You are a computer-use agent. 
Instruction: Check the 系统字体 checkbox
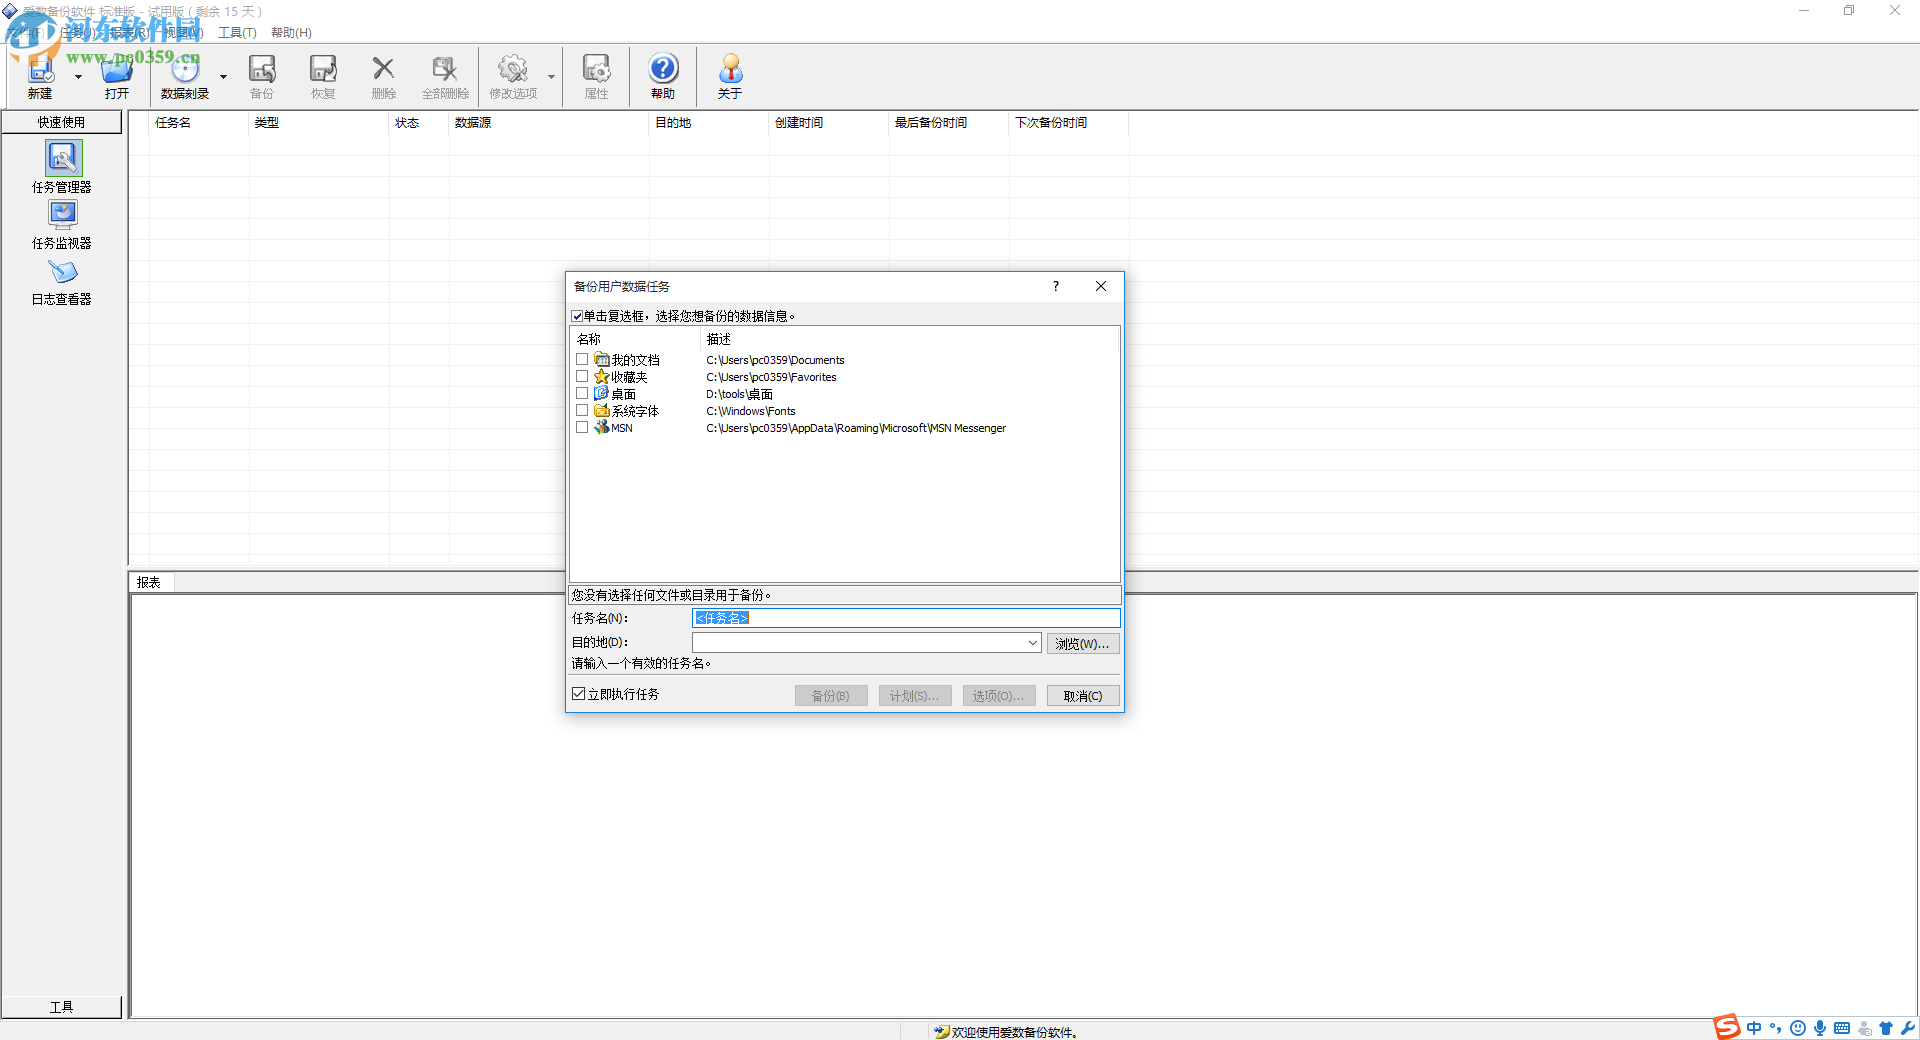click(582, 410)
